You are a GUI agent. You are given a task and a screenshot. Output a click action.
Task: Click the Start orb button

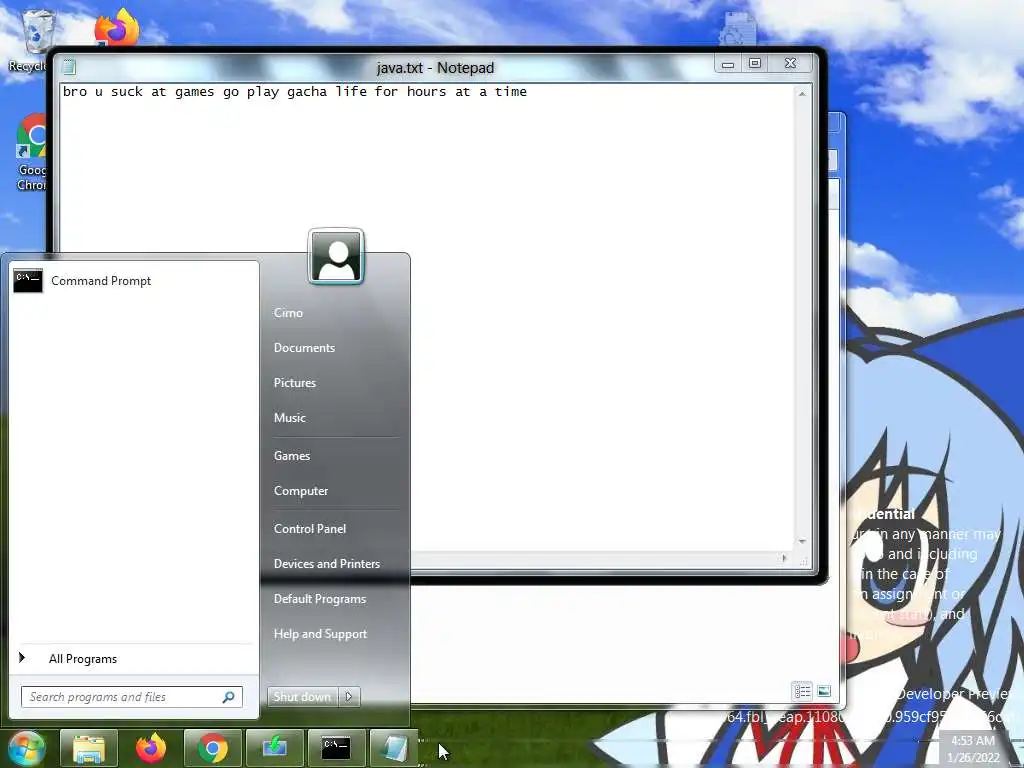click(x=27, y=748)
